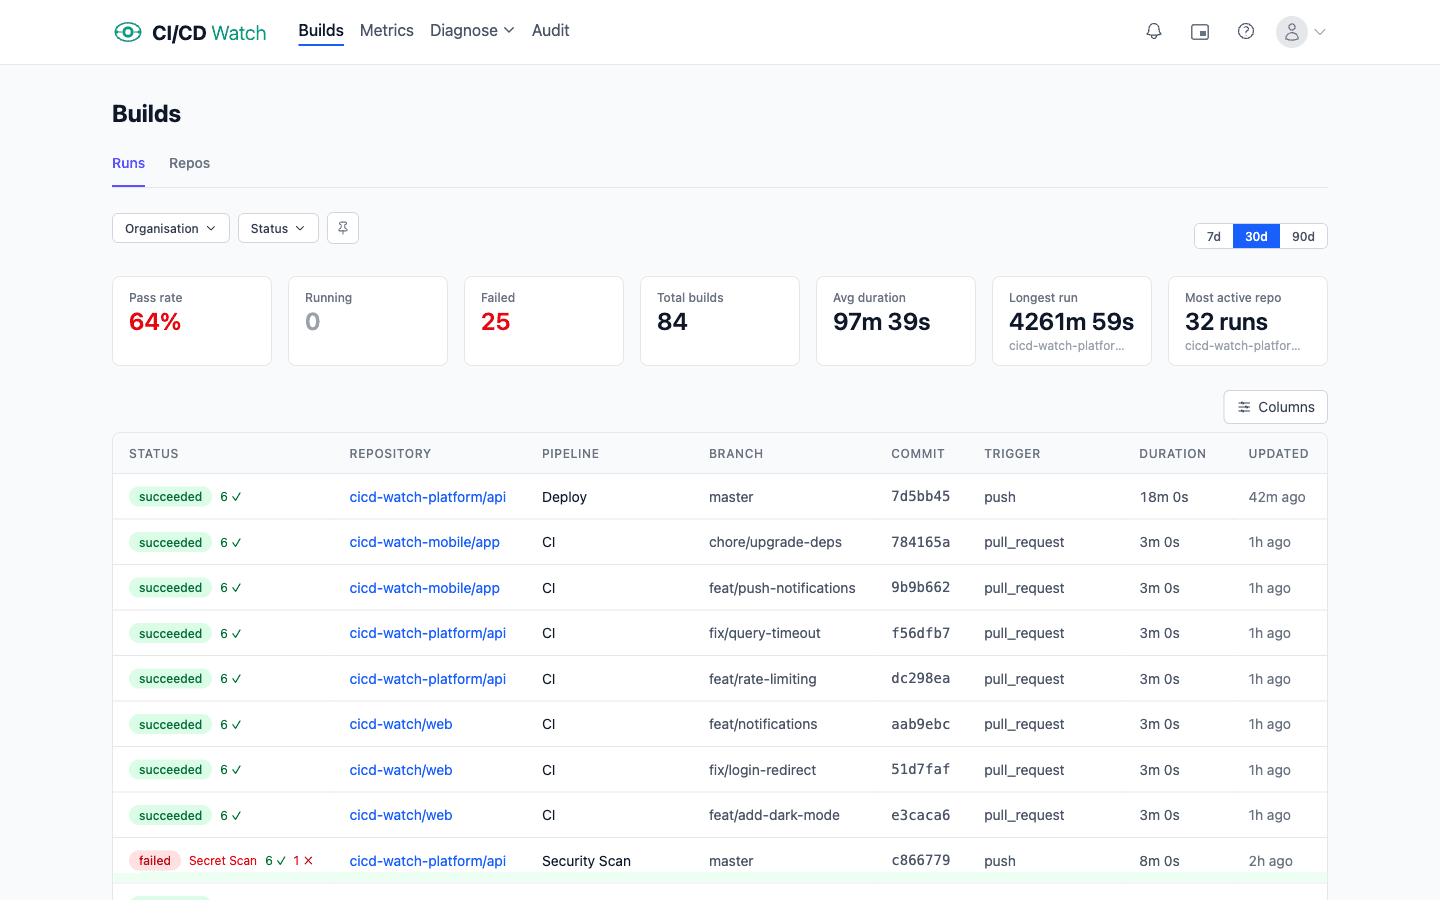The width and height of the screenshot is (1440, 900).
Task: Open cicd-watch/web link for feat/notifications
Action: tap(401, 724)
